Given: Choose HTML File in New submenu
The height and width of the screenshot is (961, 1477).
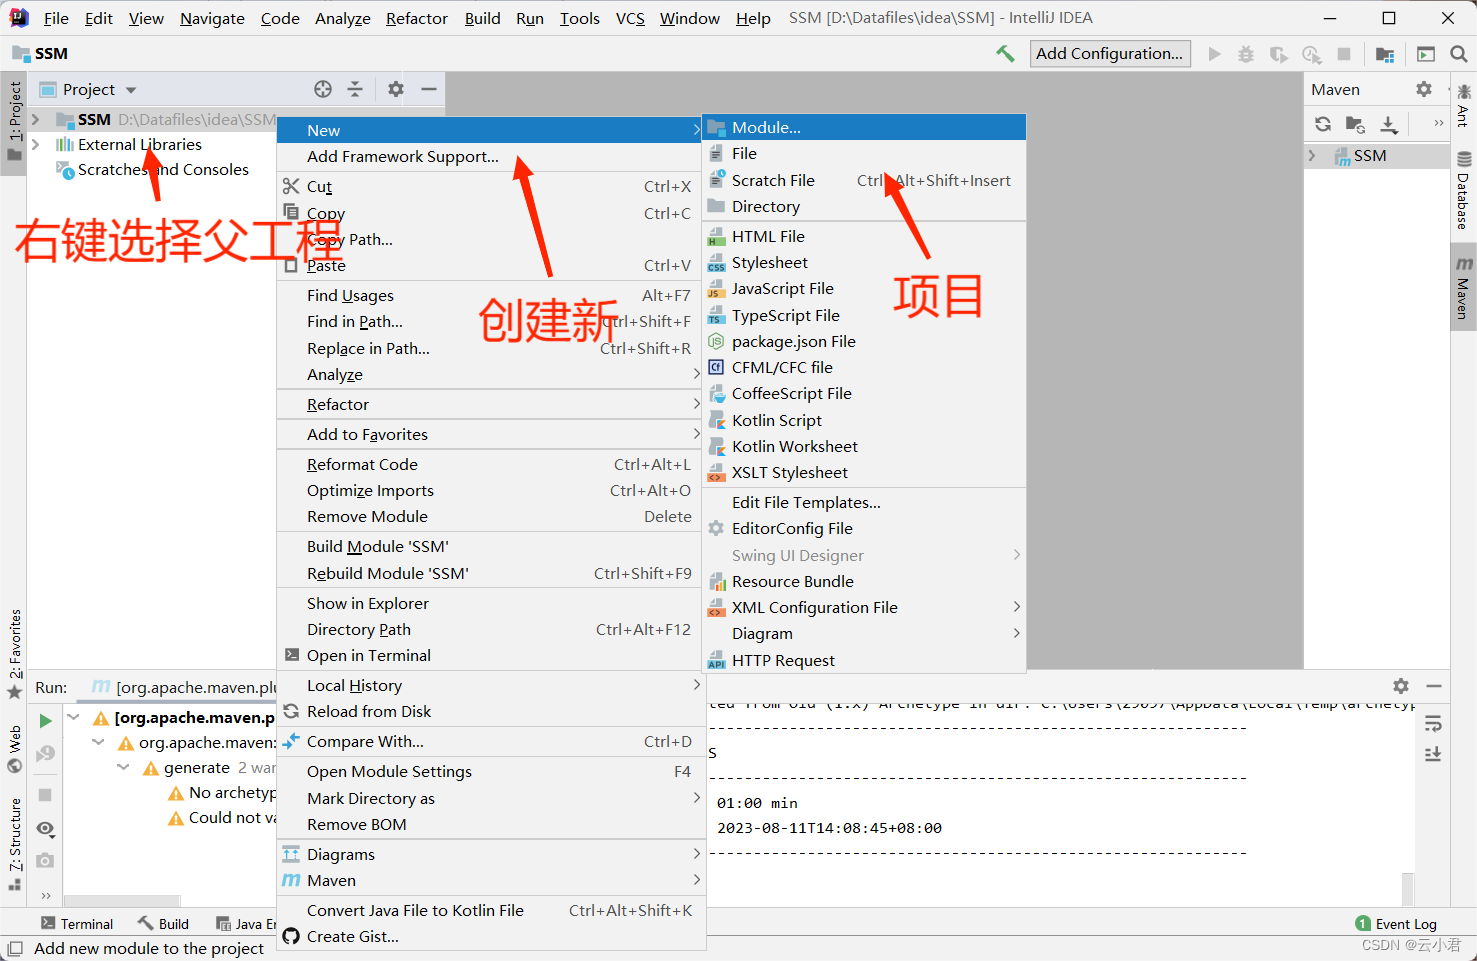Looking at the screenshot, I should pyautogui.click(x=865, y=236).
